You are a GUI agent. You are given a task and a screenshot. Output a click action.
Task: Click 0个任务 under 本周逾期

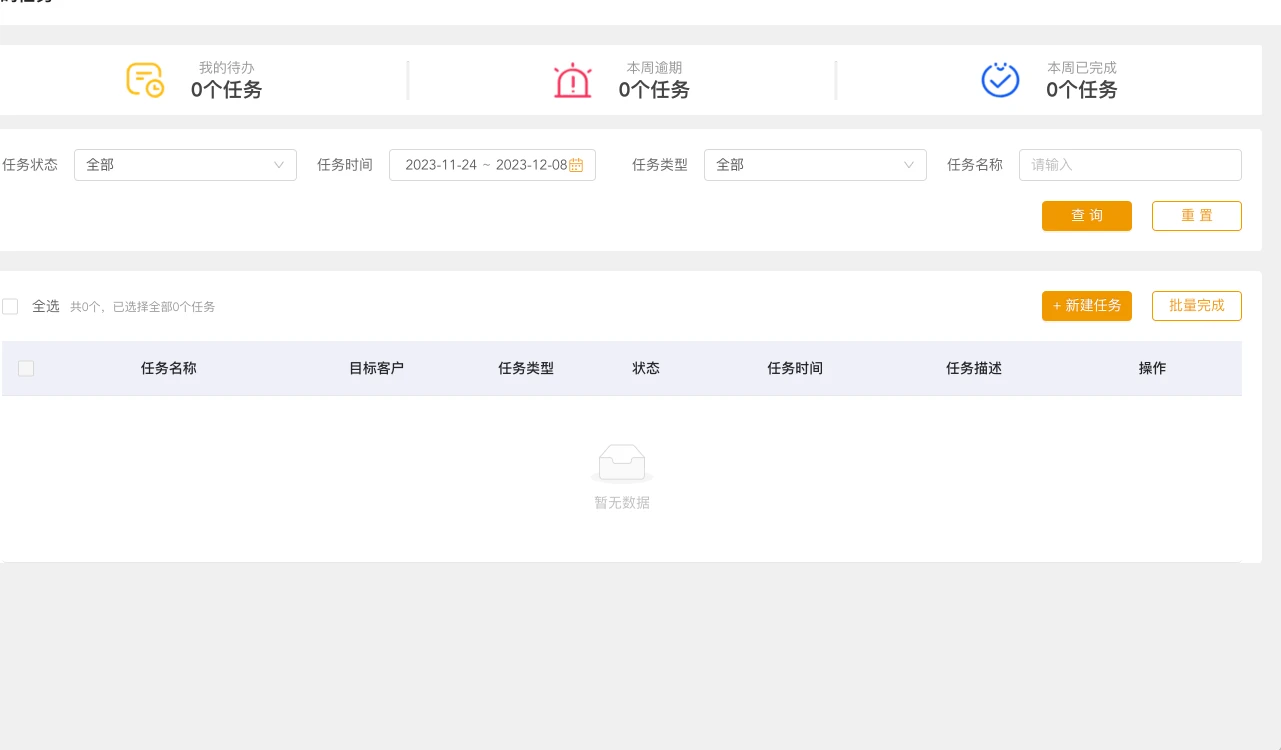tap(654, 90)
